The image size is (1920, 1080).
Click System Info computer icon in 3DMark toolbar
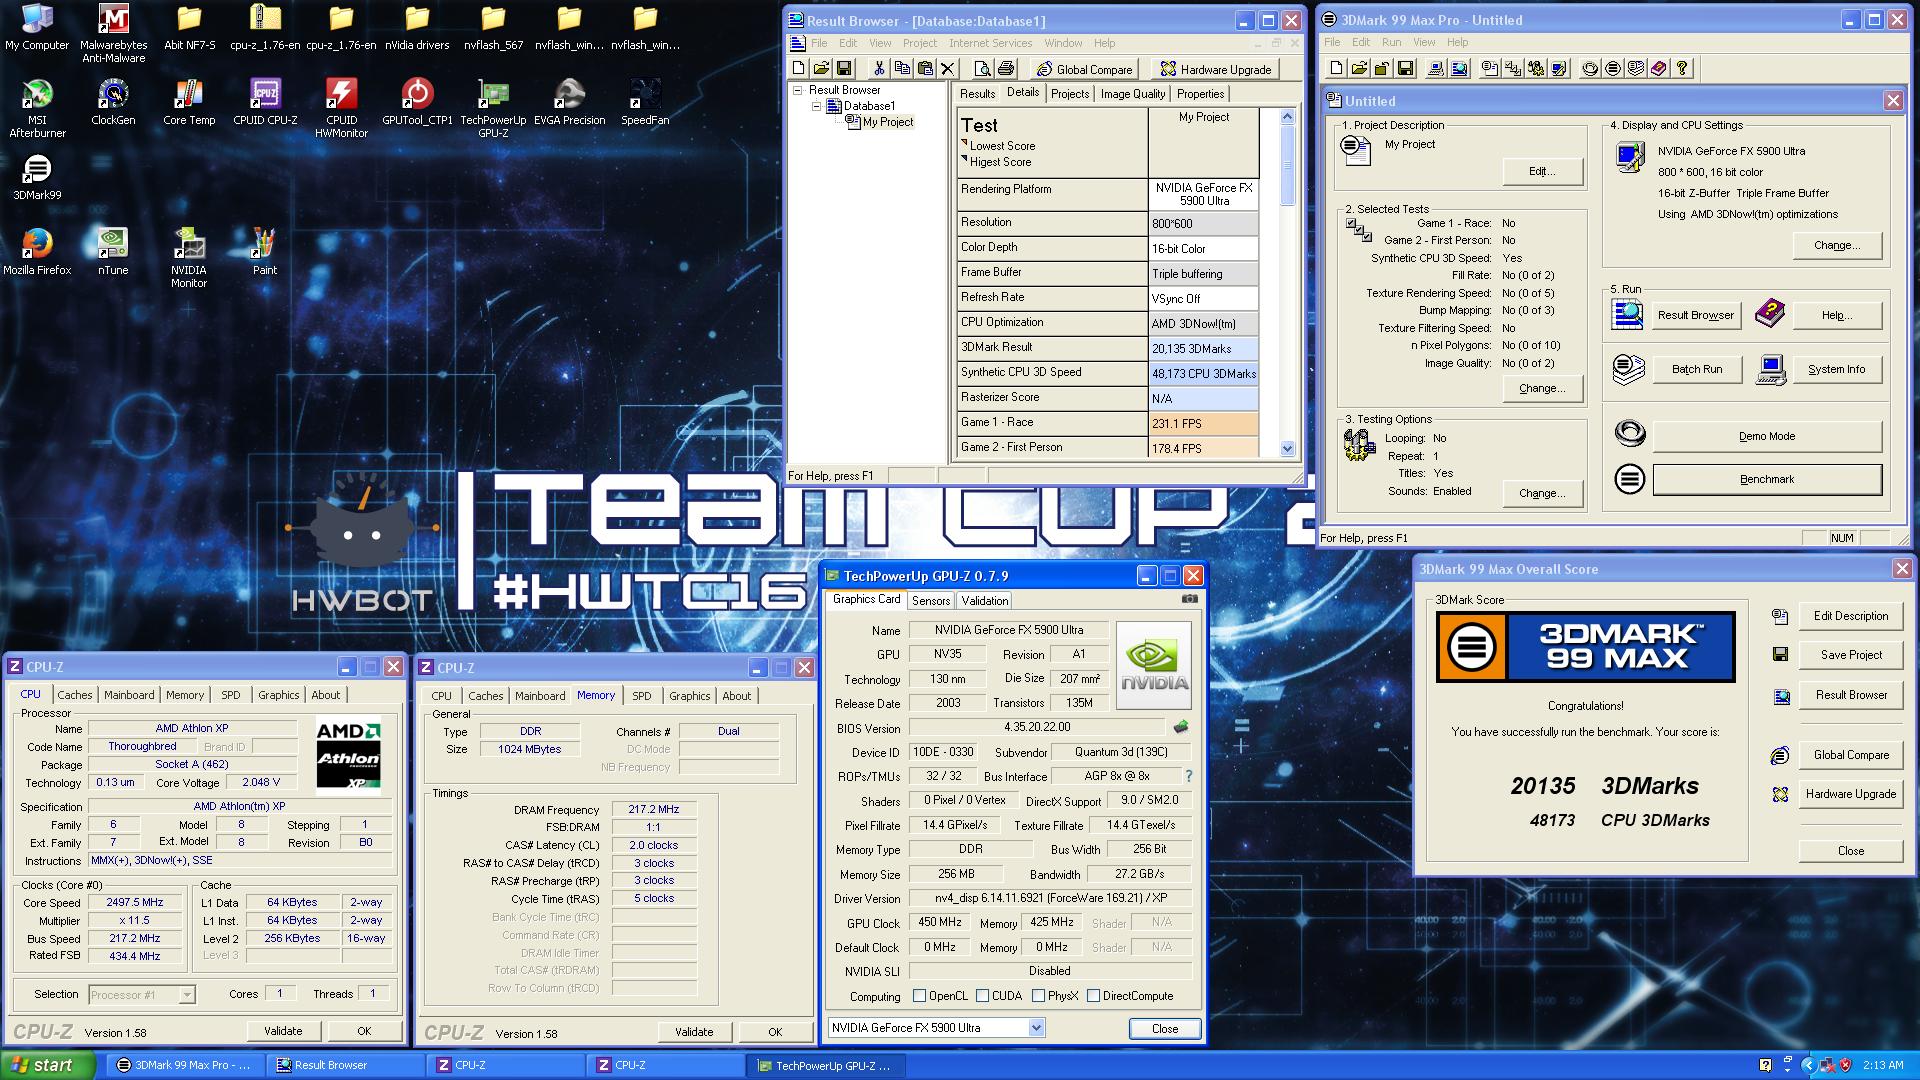point(1436,68)
